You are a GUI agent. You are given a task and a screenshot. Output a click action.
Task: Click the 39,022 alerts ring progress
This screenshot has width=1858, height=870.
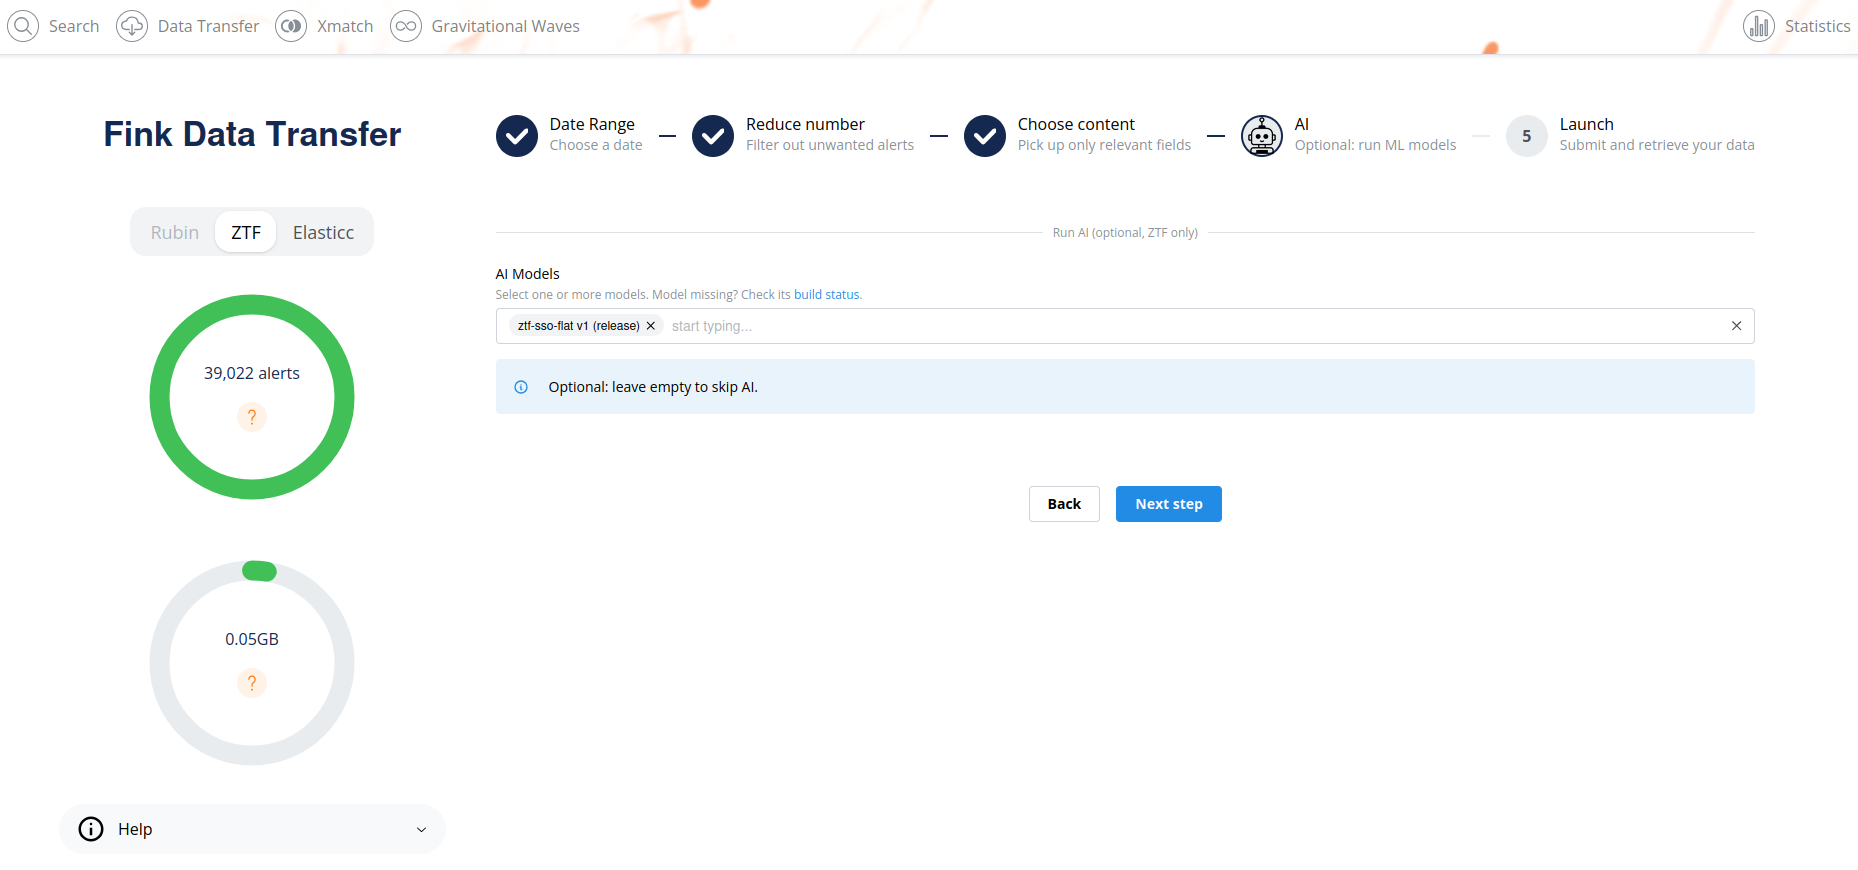point(252,397)
